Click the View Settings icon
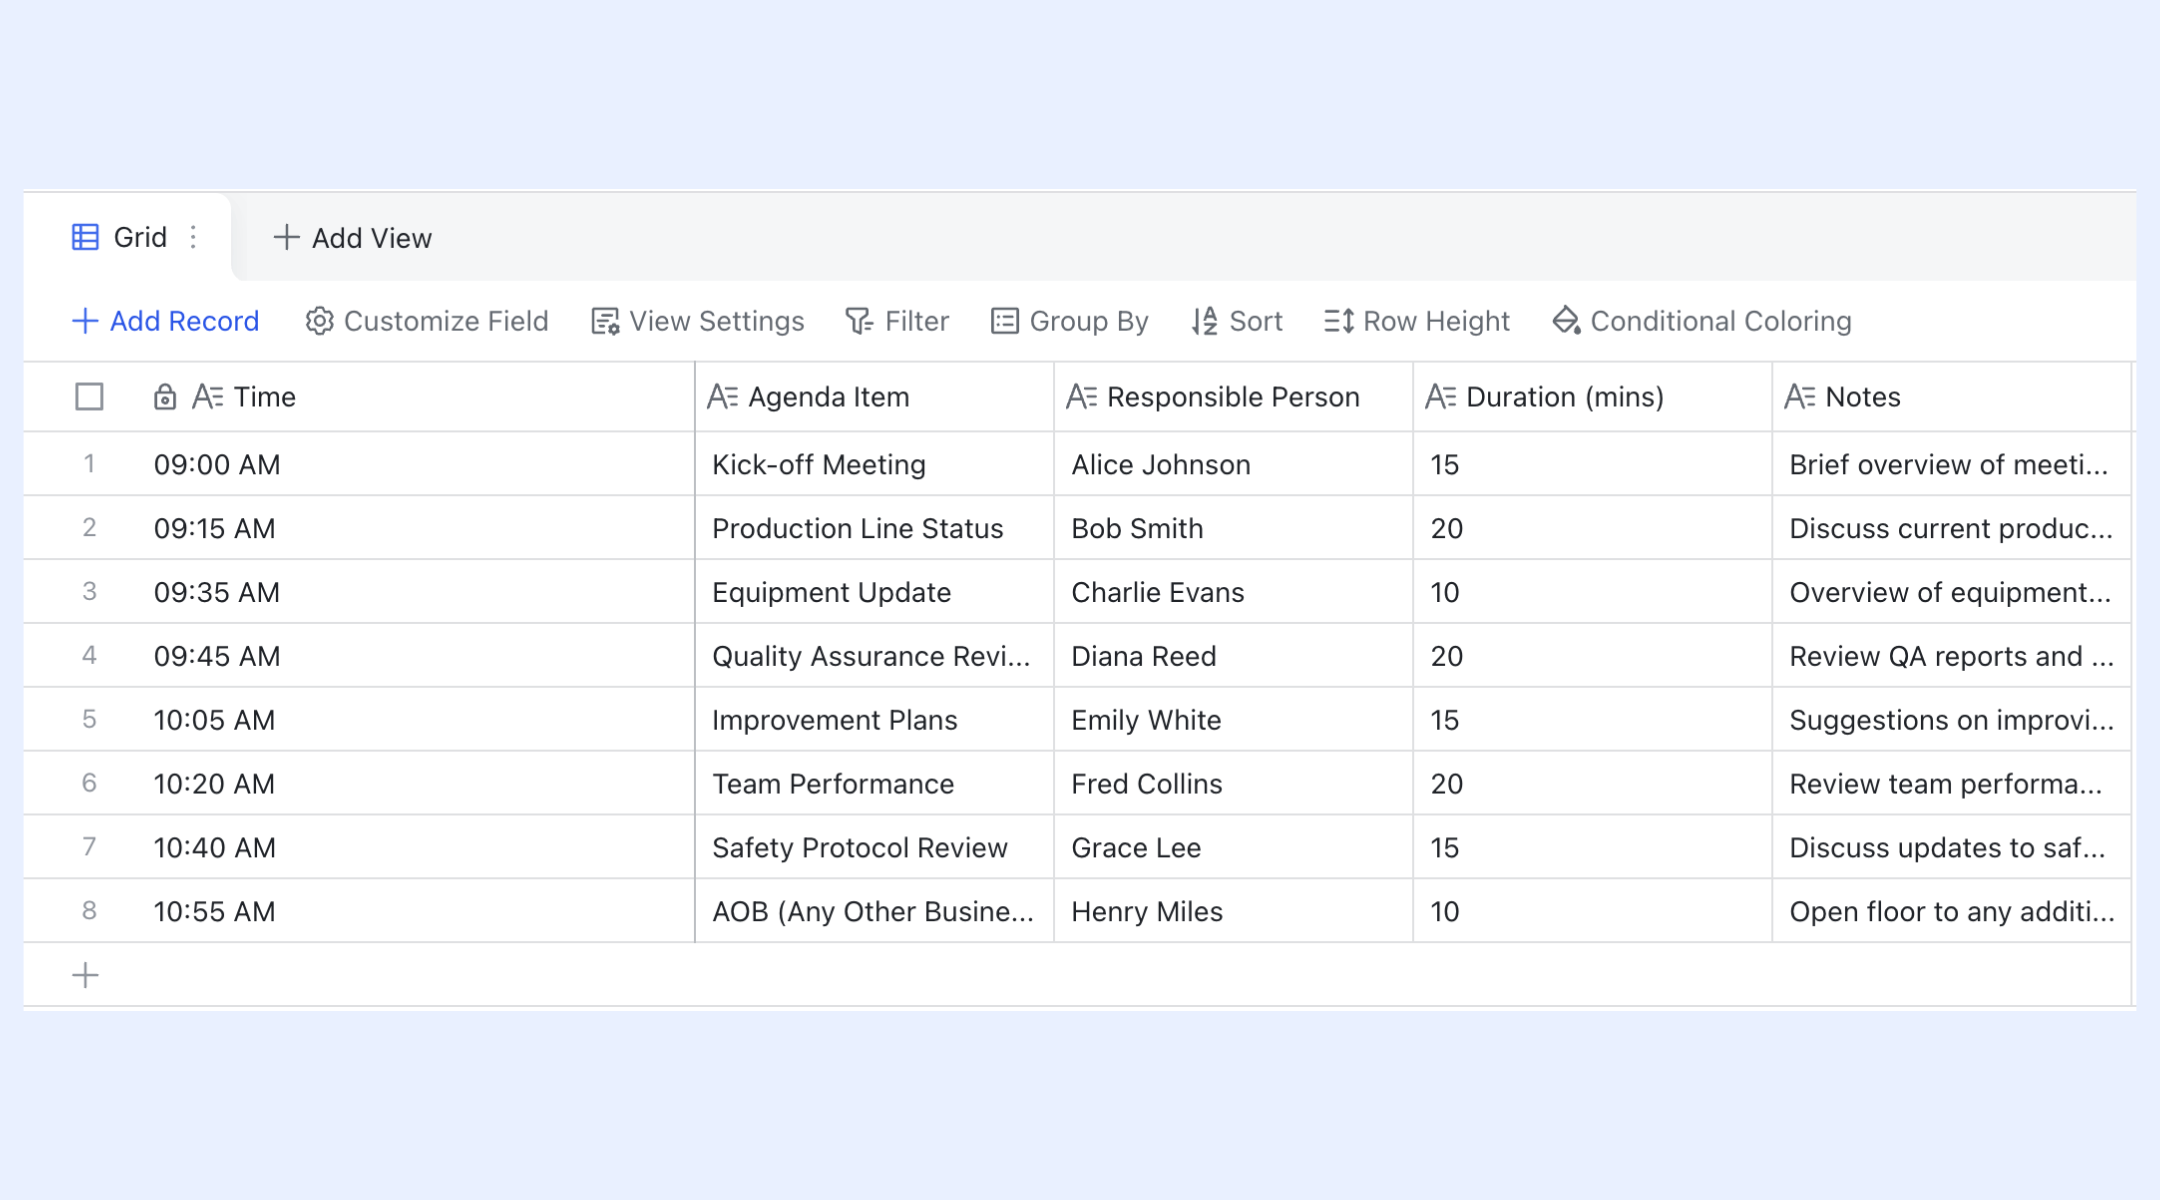This screenshot has height=1200, width=2160. (605, 321)
